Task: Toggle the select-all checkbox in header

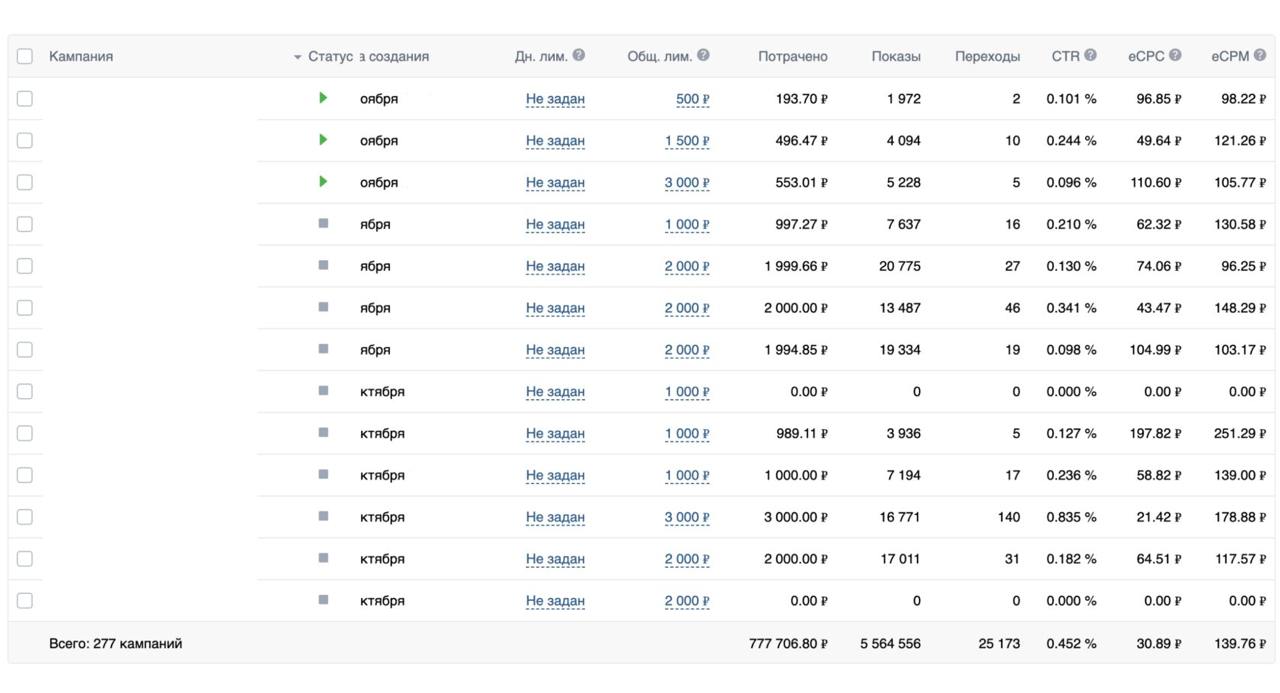Action: coord(25,57)
